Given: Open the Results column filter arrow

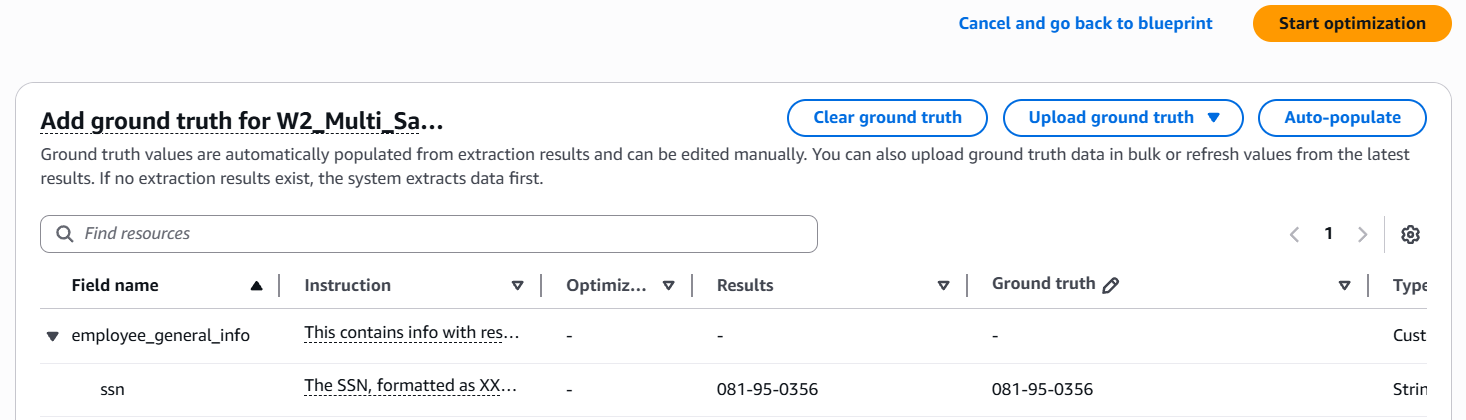Looking at the screenshot, I should (943, 285).
